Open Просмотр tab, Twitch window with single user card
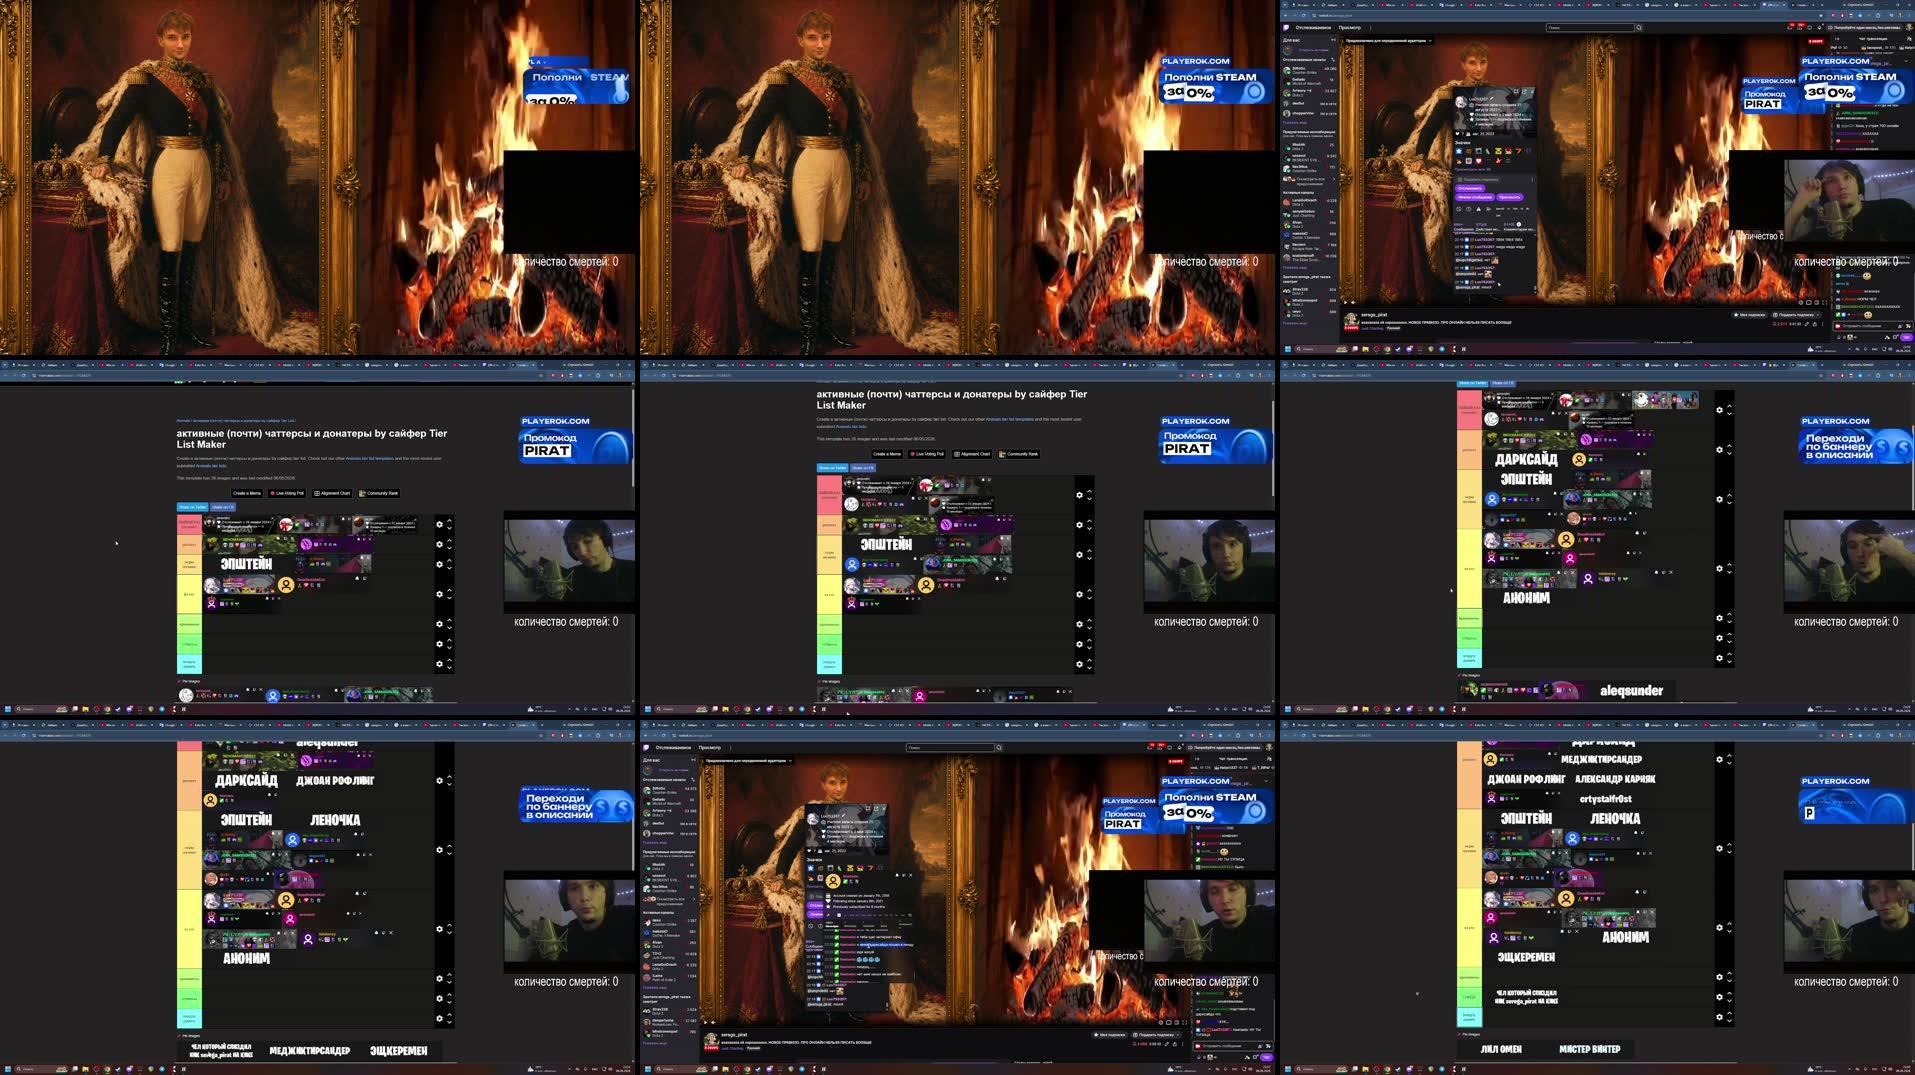Viewport: 1915px width, 1075px height. (x=1350, y=28)
